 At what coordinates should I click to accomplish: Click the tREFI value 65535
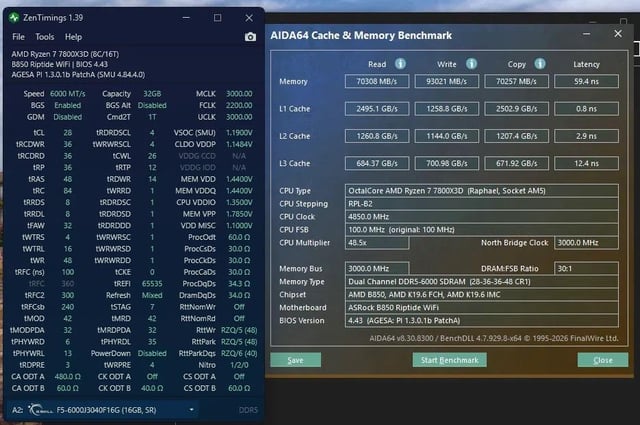coord(152,283)
